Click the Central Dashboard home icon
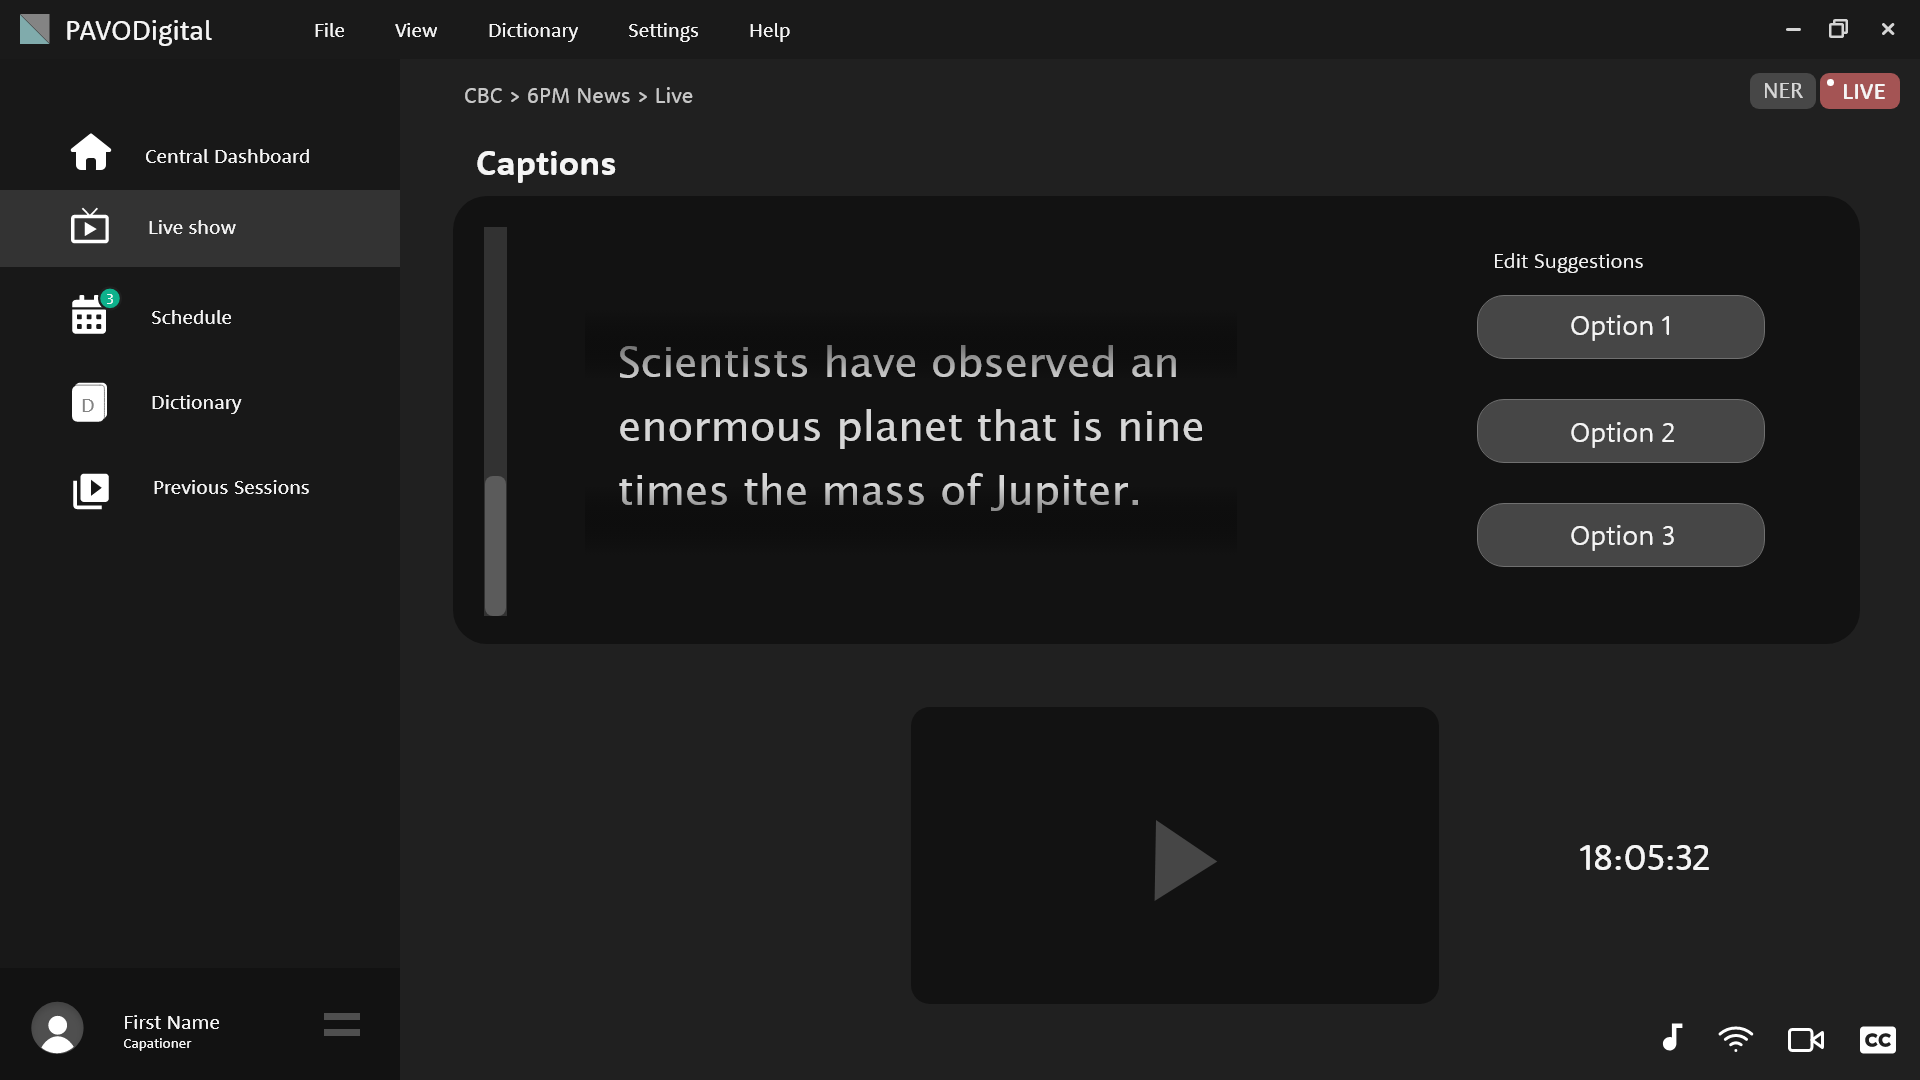 click(x=90, y=153)
